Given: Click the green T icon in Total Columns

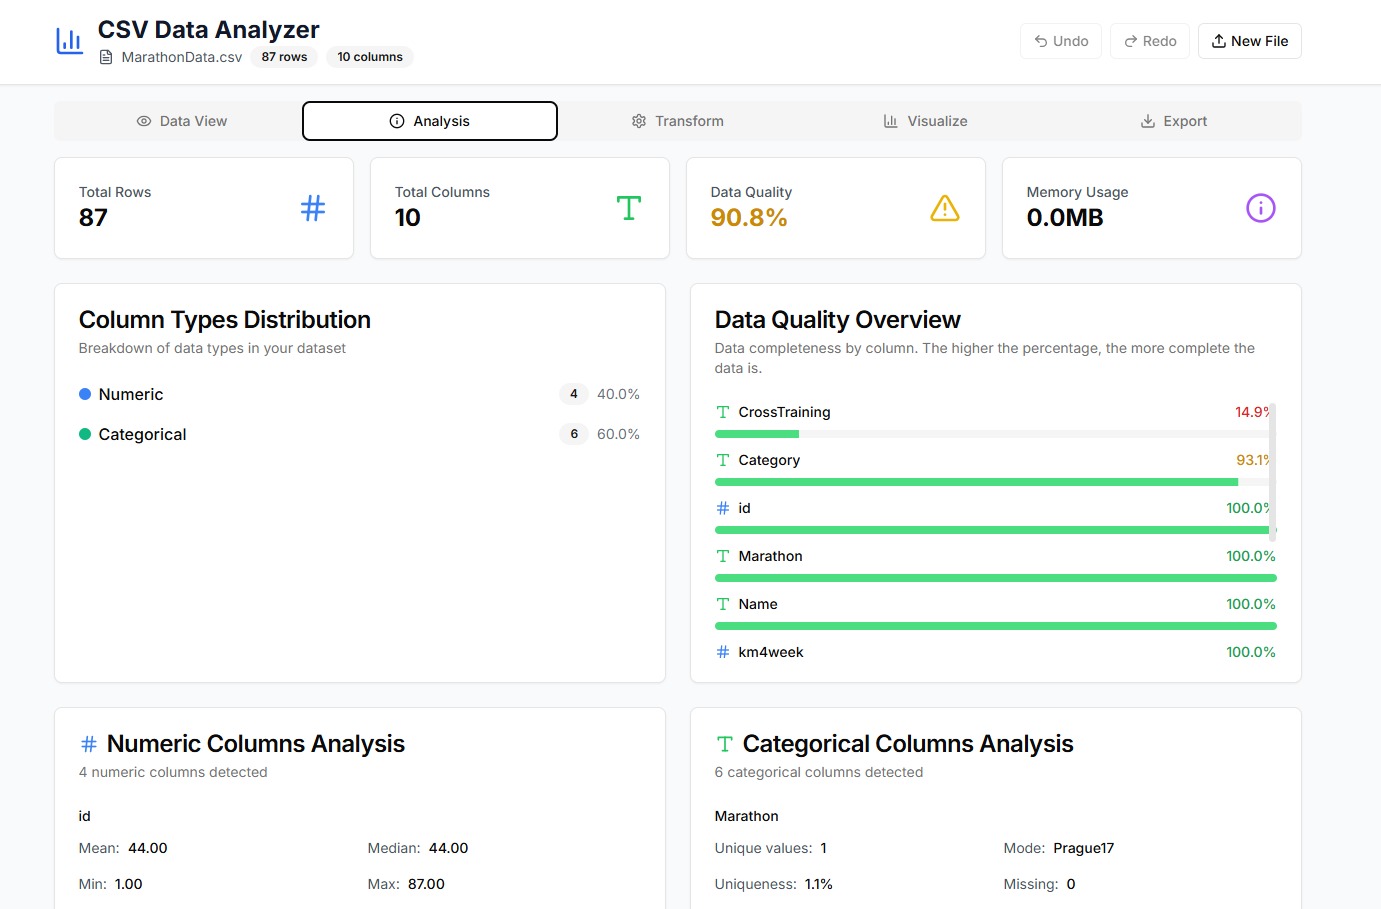Looking at the screenshot, I should pos(629,208).
